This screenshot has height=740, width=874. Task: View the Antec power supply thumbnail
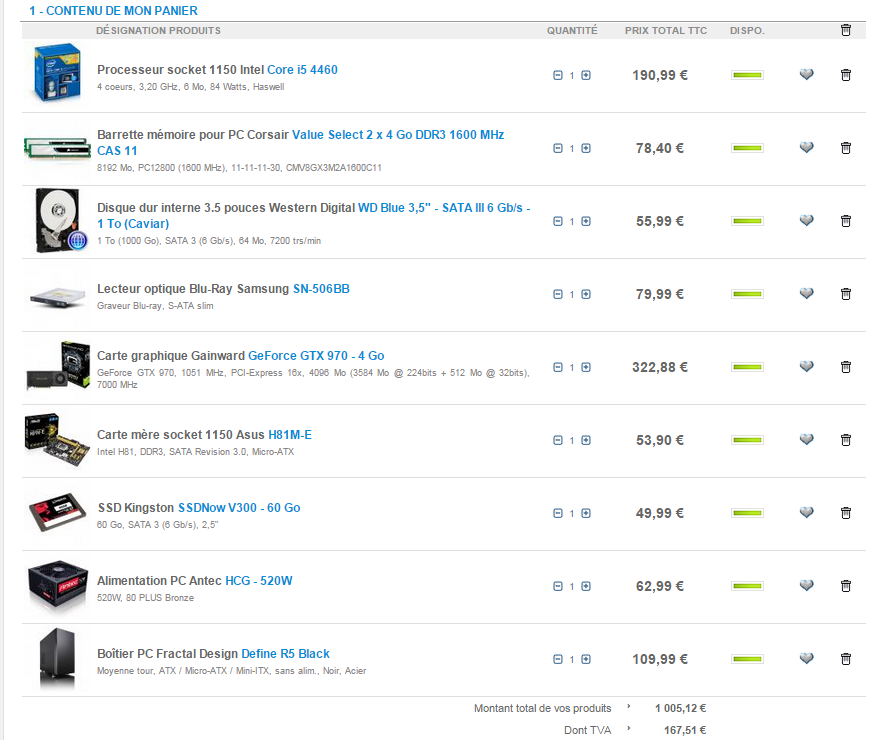tap(58, 586)
